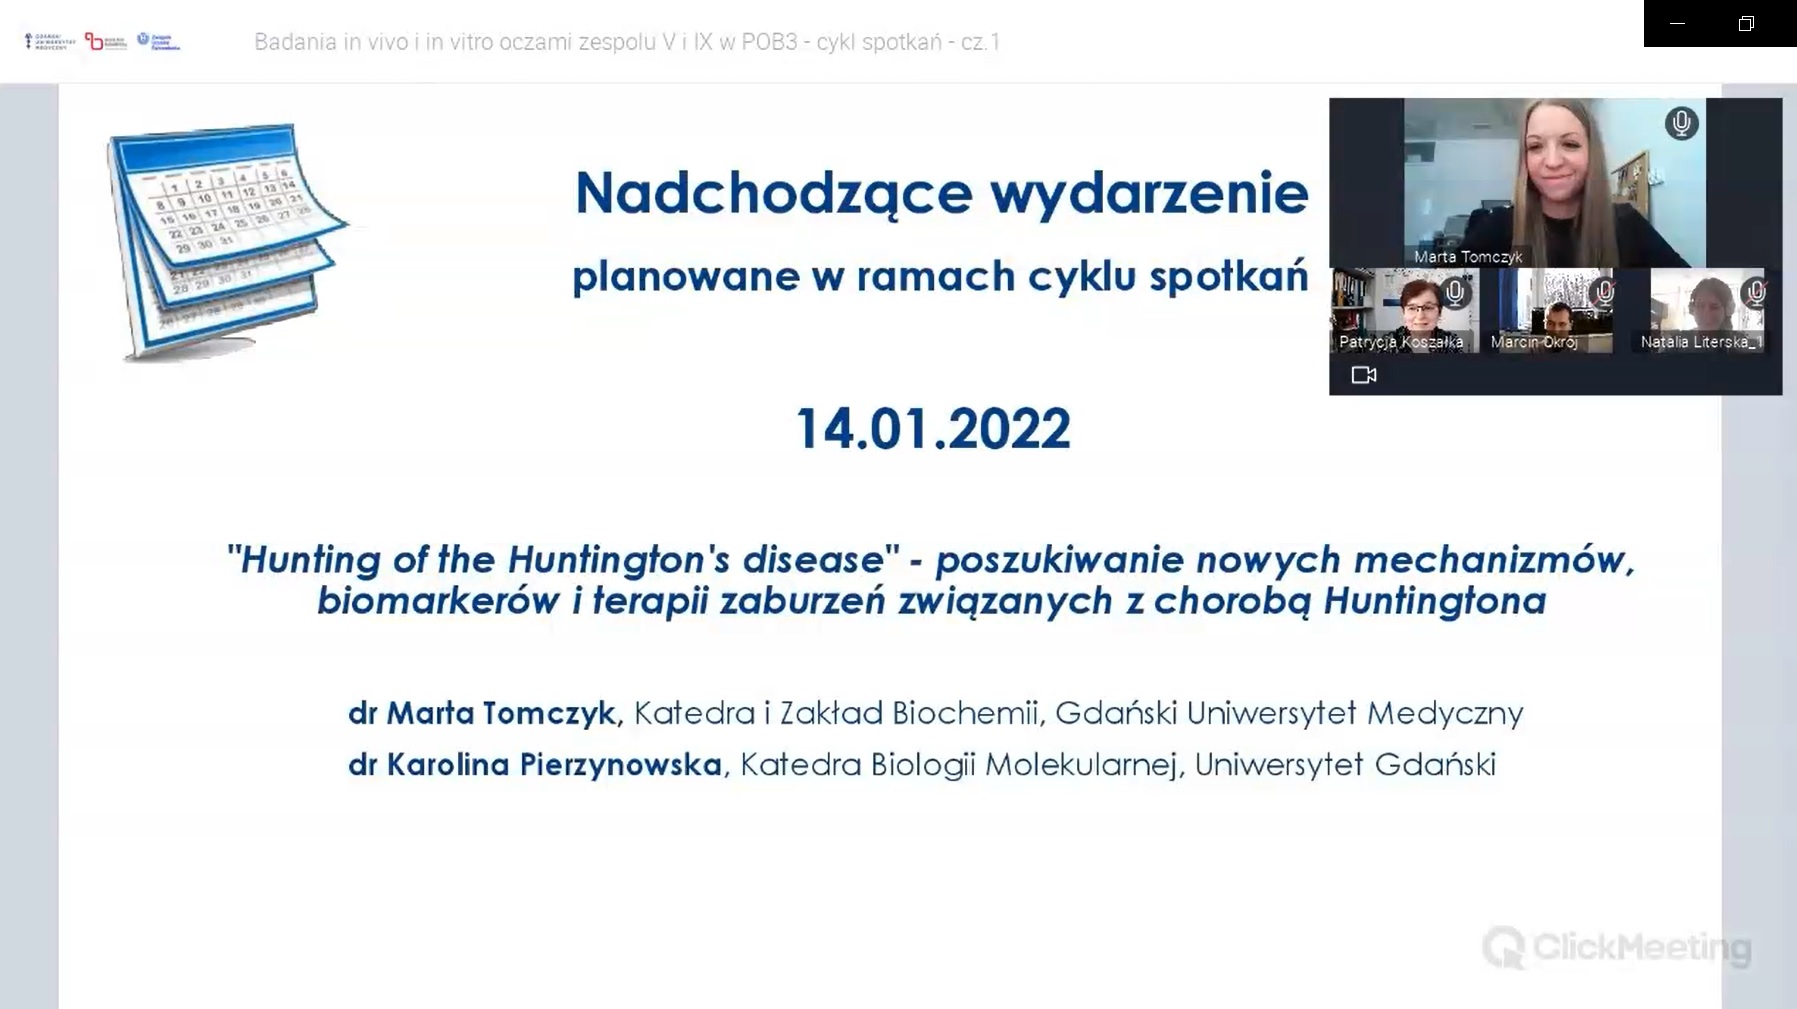Click the calendar image on the slide

(x=227, y=240)
